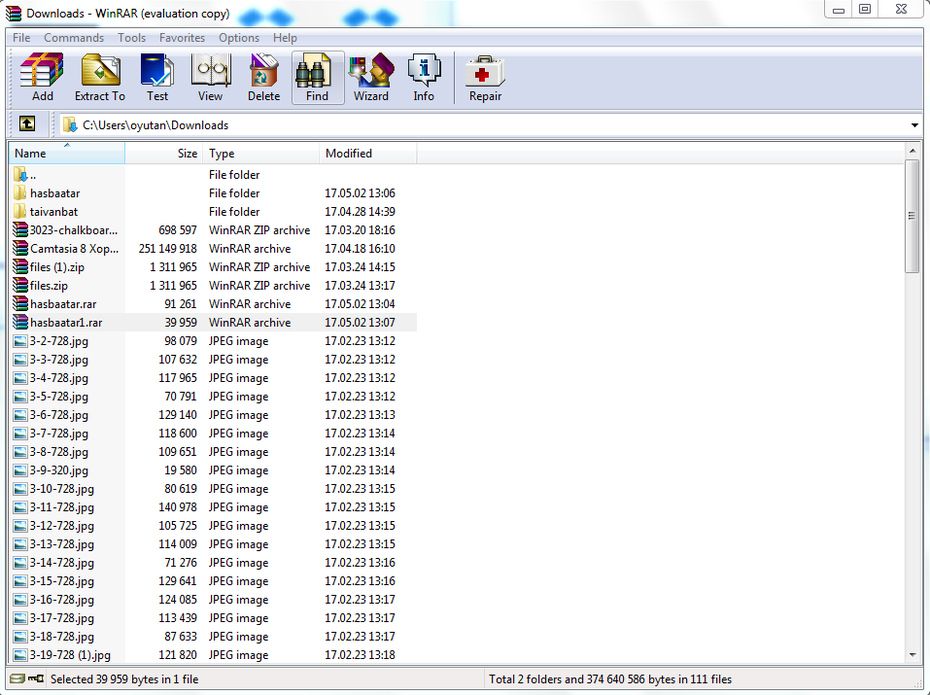Image resolution: width=930 pixels, height=695 pixels.
Task: Click the Info toolbar icon
Action: pyautogui.click(x=424, y=75)
